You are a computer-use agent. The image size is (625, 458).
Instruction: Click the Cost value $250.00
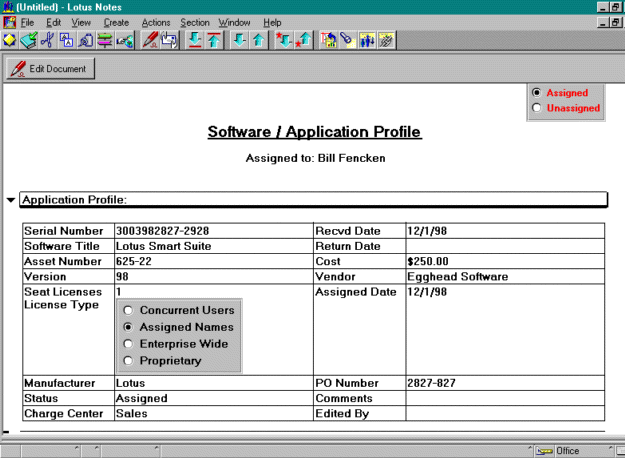click(428, 261)
